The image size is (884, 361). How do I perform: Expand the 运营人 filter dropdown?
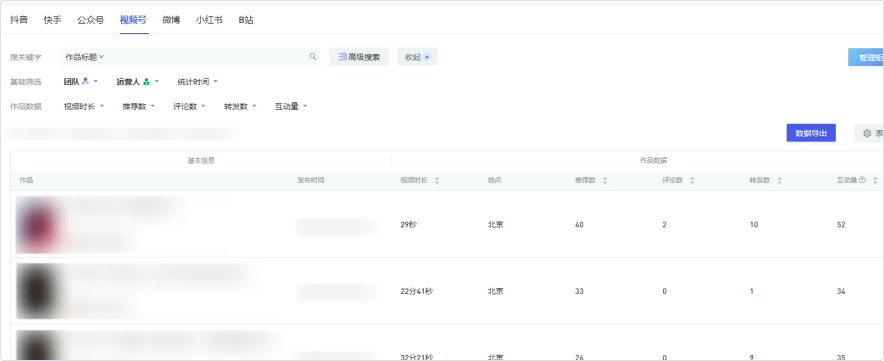coord(138,82)
